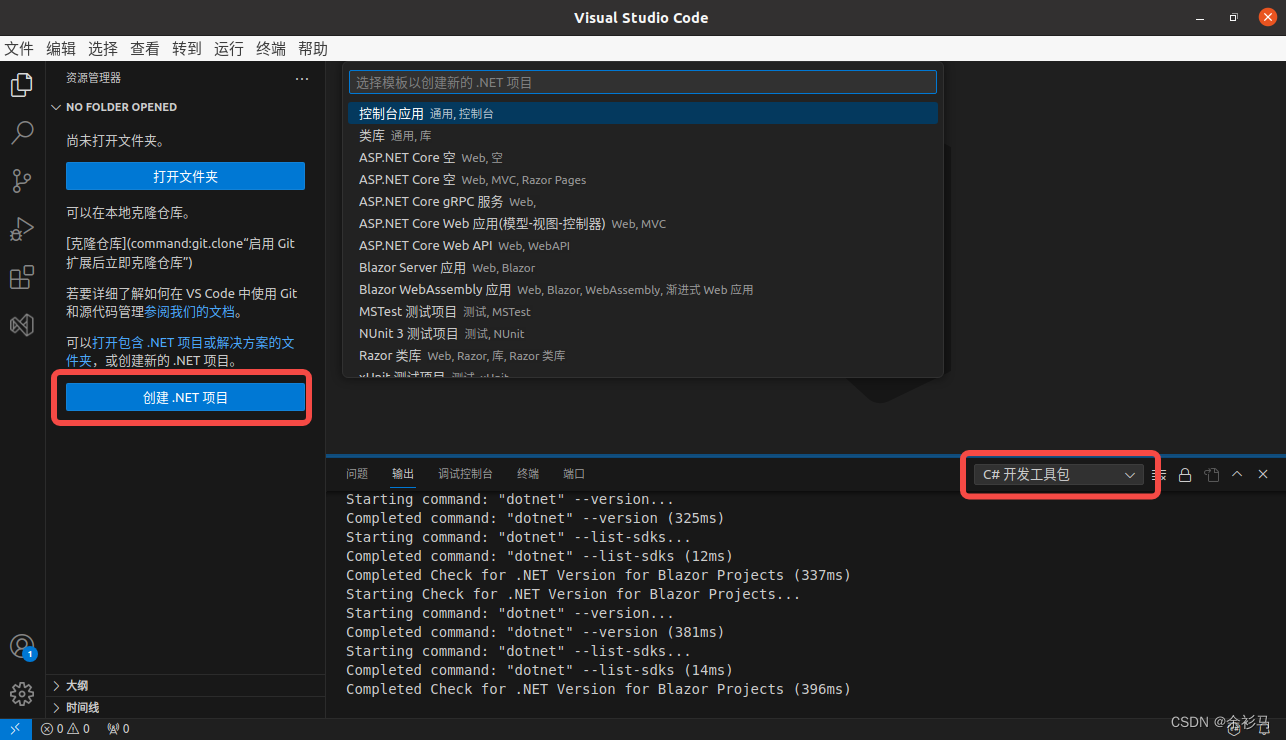This screenshot has width=1286, height=740.
Task: Click the 创建 .NET 项目 button
Action: click(185, 397)
